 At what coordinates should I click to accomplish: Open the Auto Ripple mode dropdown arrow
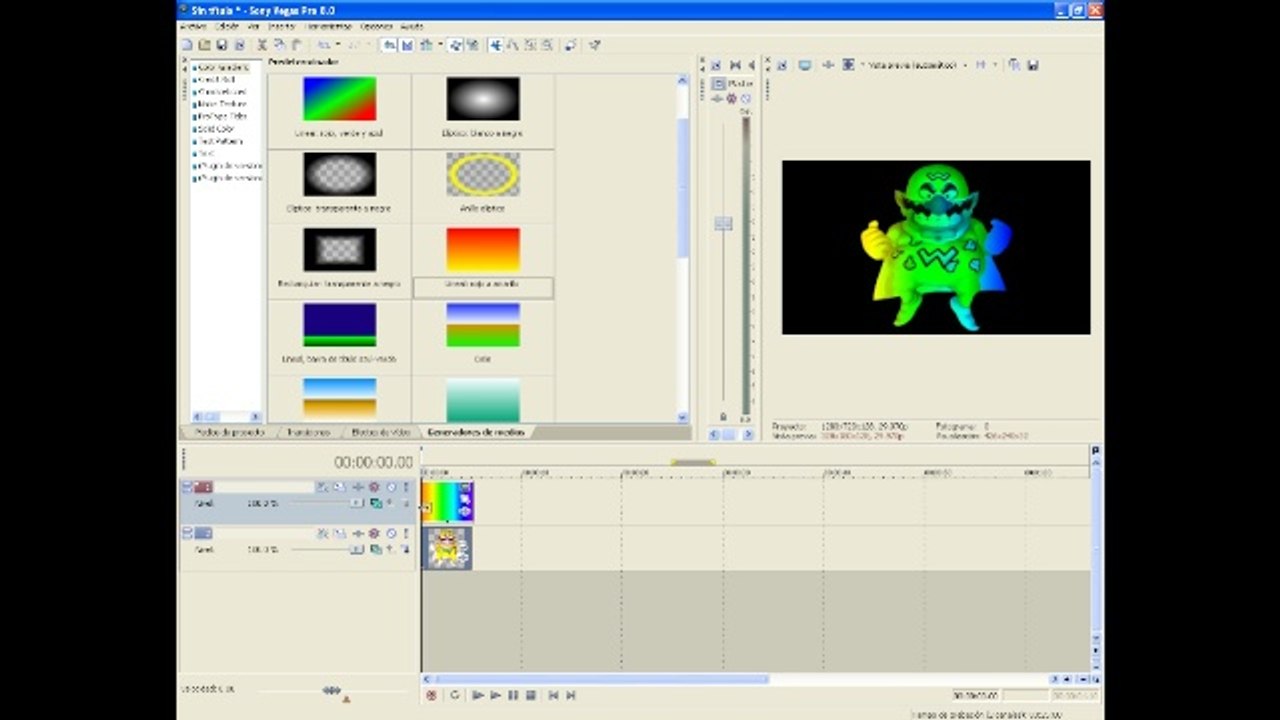tap(438, 45)
